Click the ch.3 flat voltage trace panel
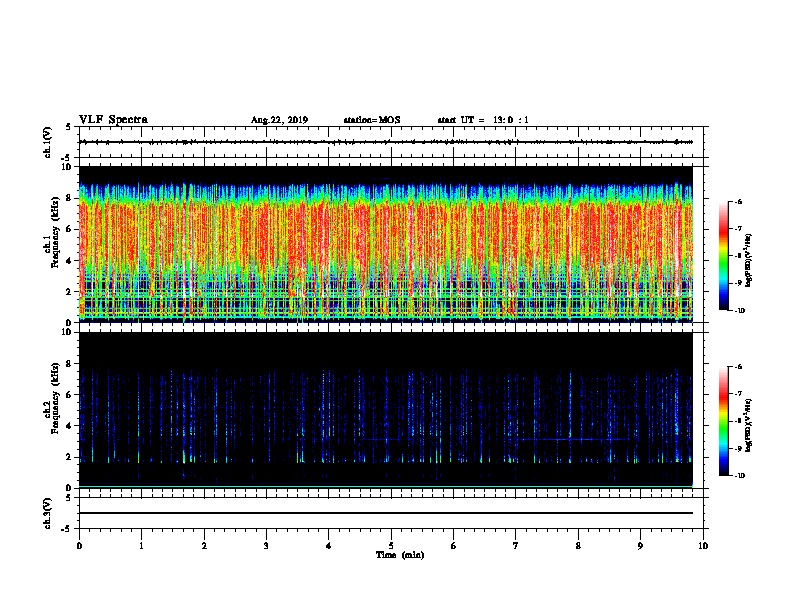Viewport: 792px width, 612px height. pos(391,513)
